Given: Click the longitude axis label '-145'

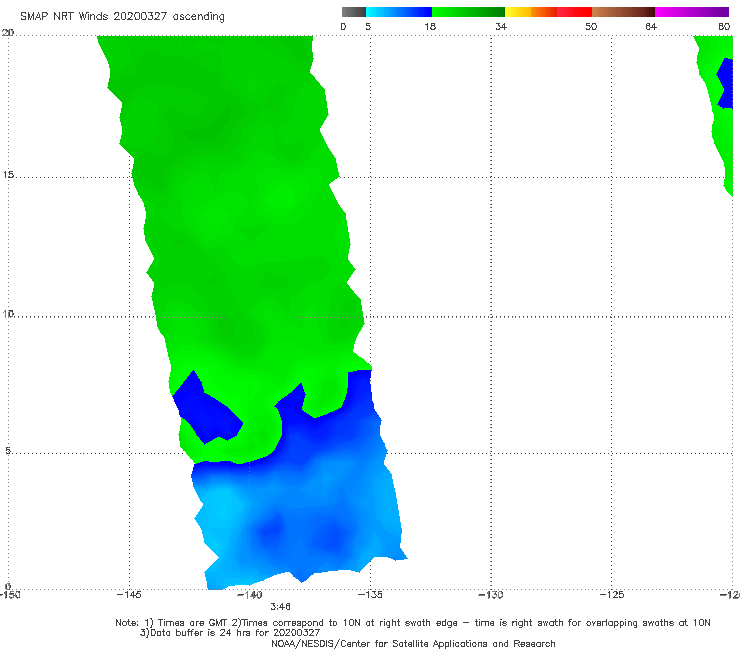Looking at the screenshot, I should point(129,594).
